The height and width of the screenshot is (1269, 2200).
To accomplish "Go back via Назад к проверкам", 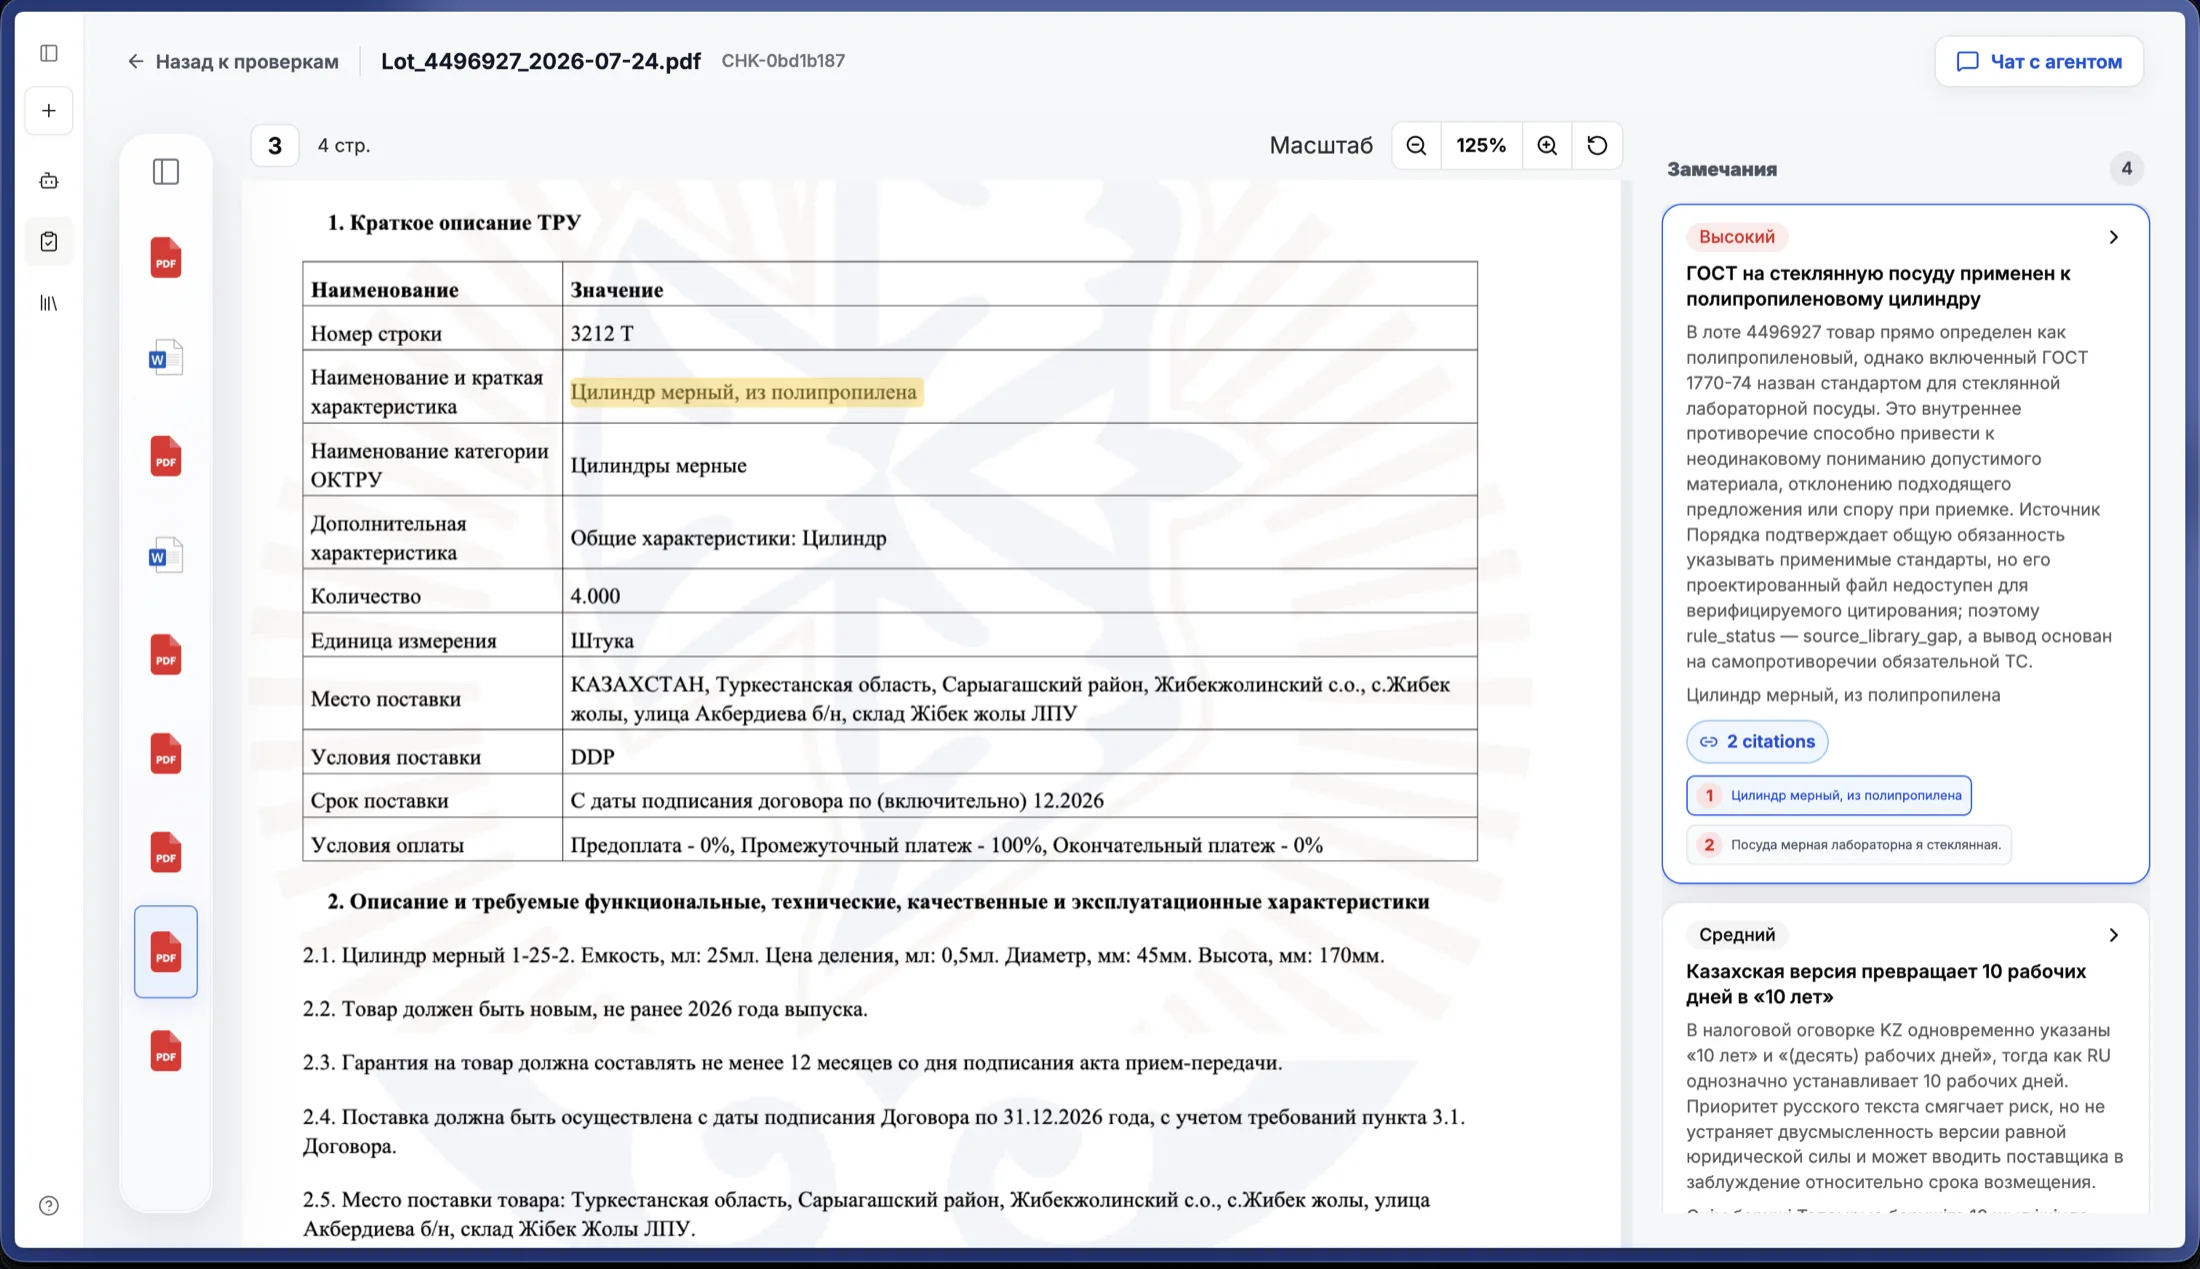I will click(233, 61).
